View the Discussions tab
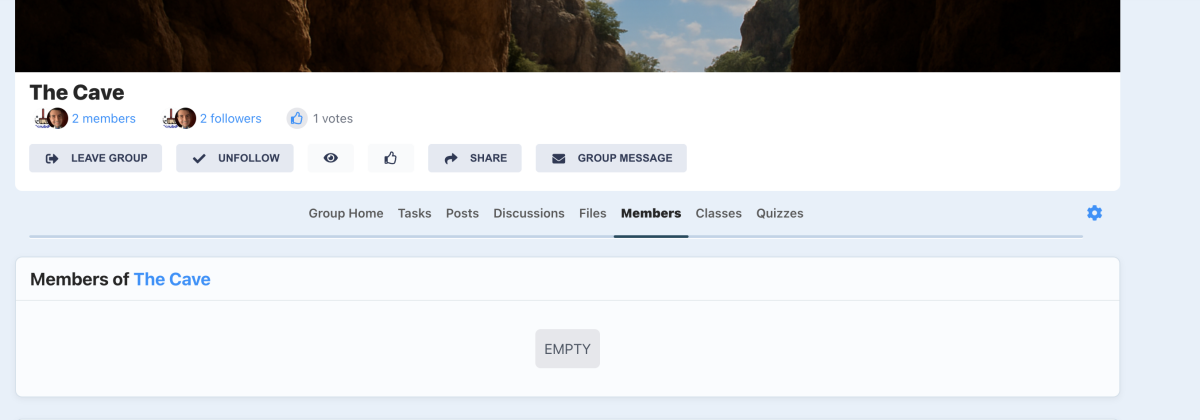This screenshot has width=1200, height=420. (528, 213)
